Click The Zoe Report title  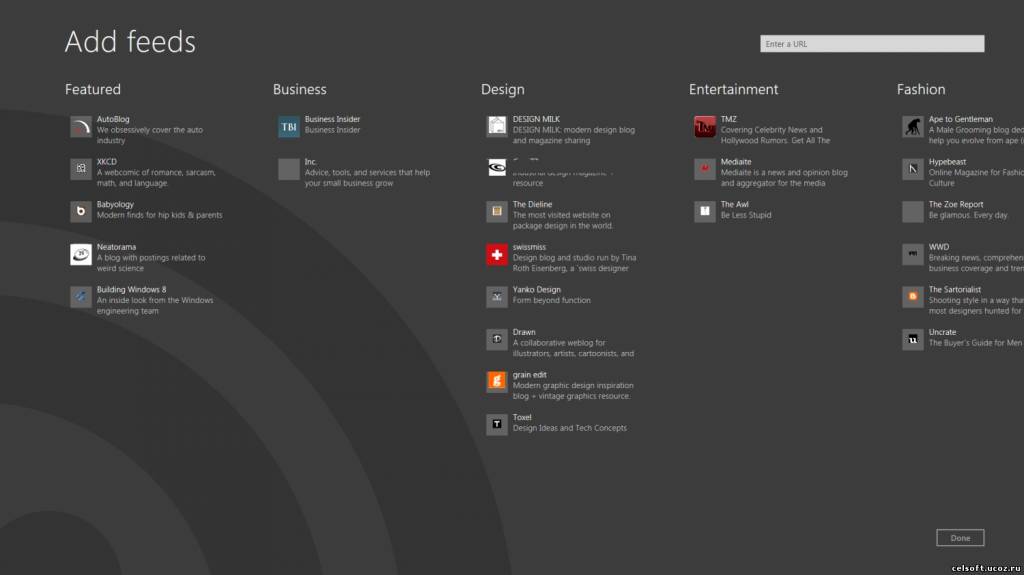pyautogui.click(x=955, y=205)
